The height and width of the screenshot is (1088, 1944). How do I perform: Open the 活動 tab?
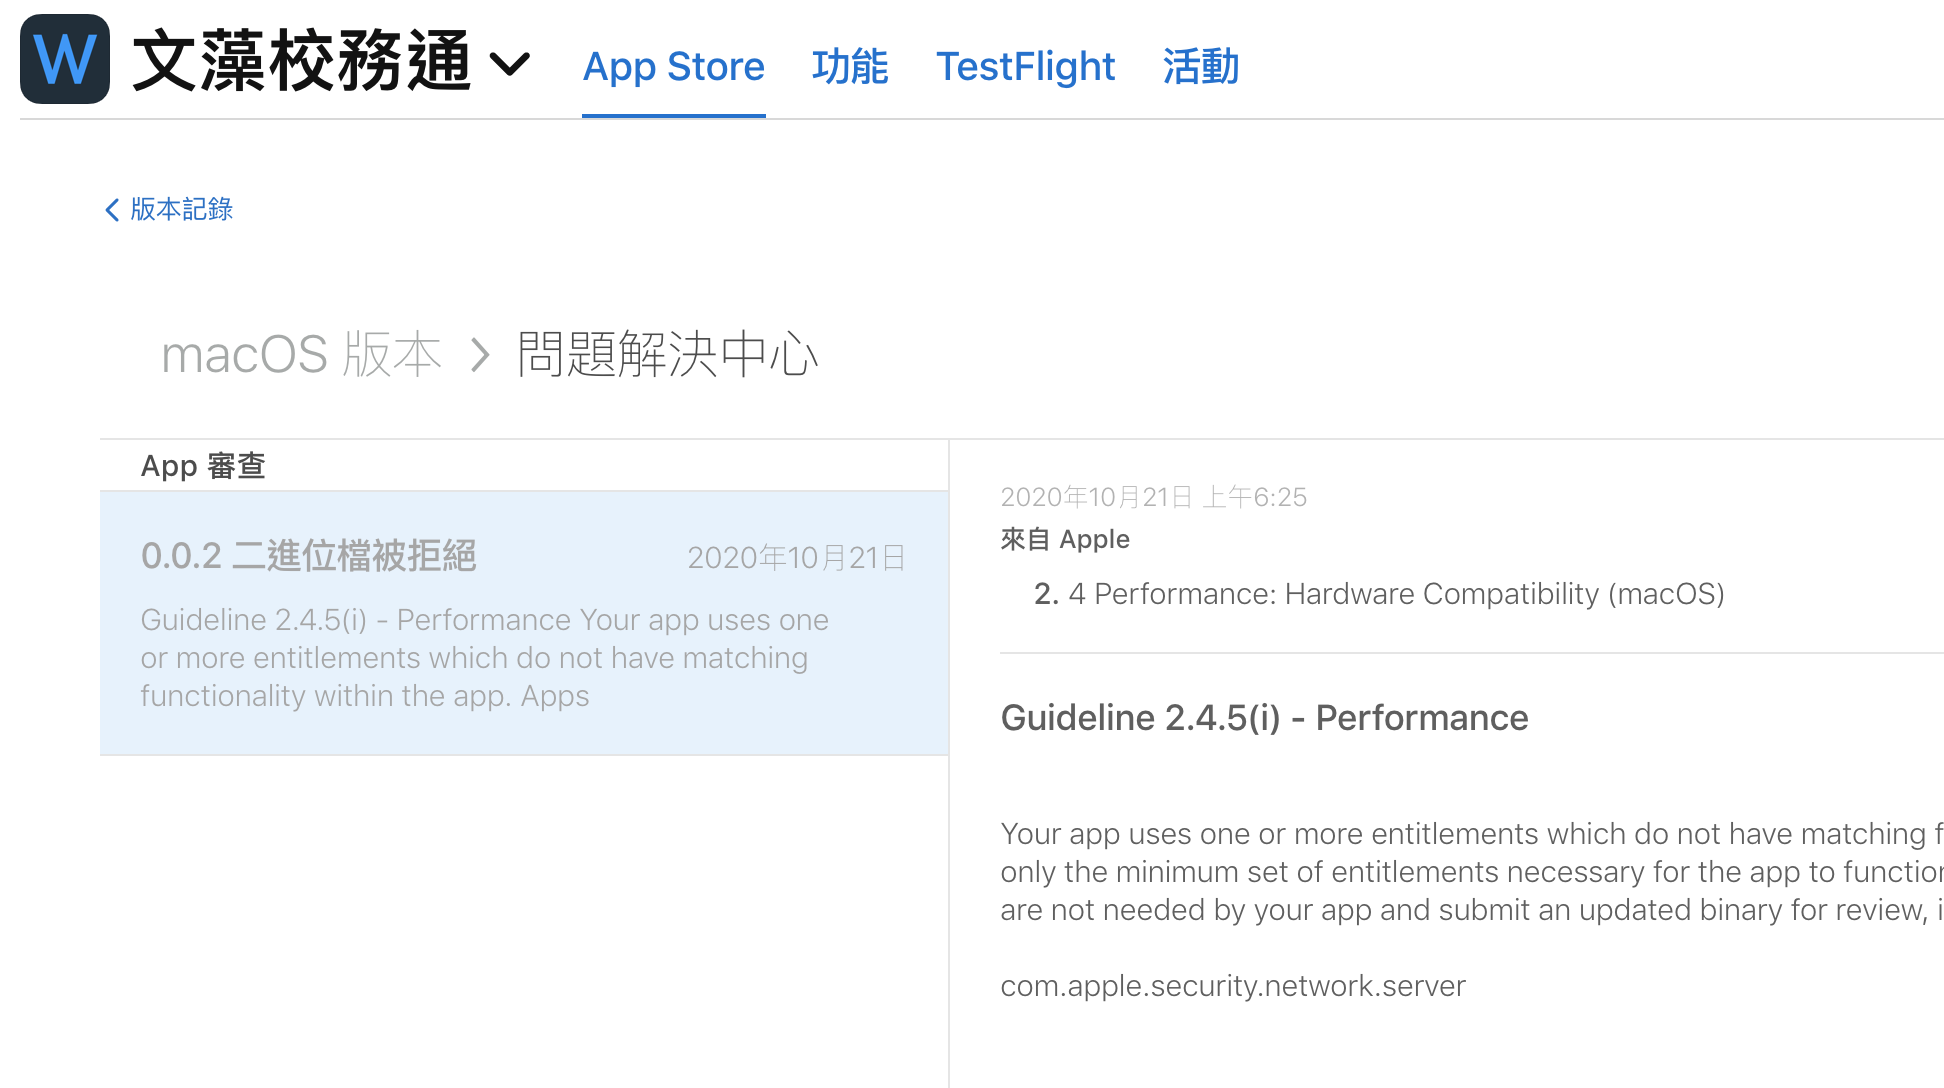click(x=1200, y=67)
